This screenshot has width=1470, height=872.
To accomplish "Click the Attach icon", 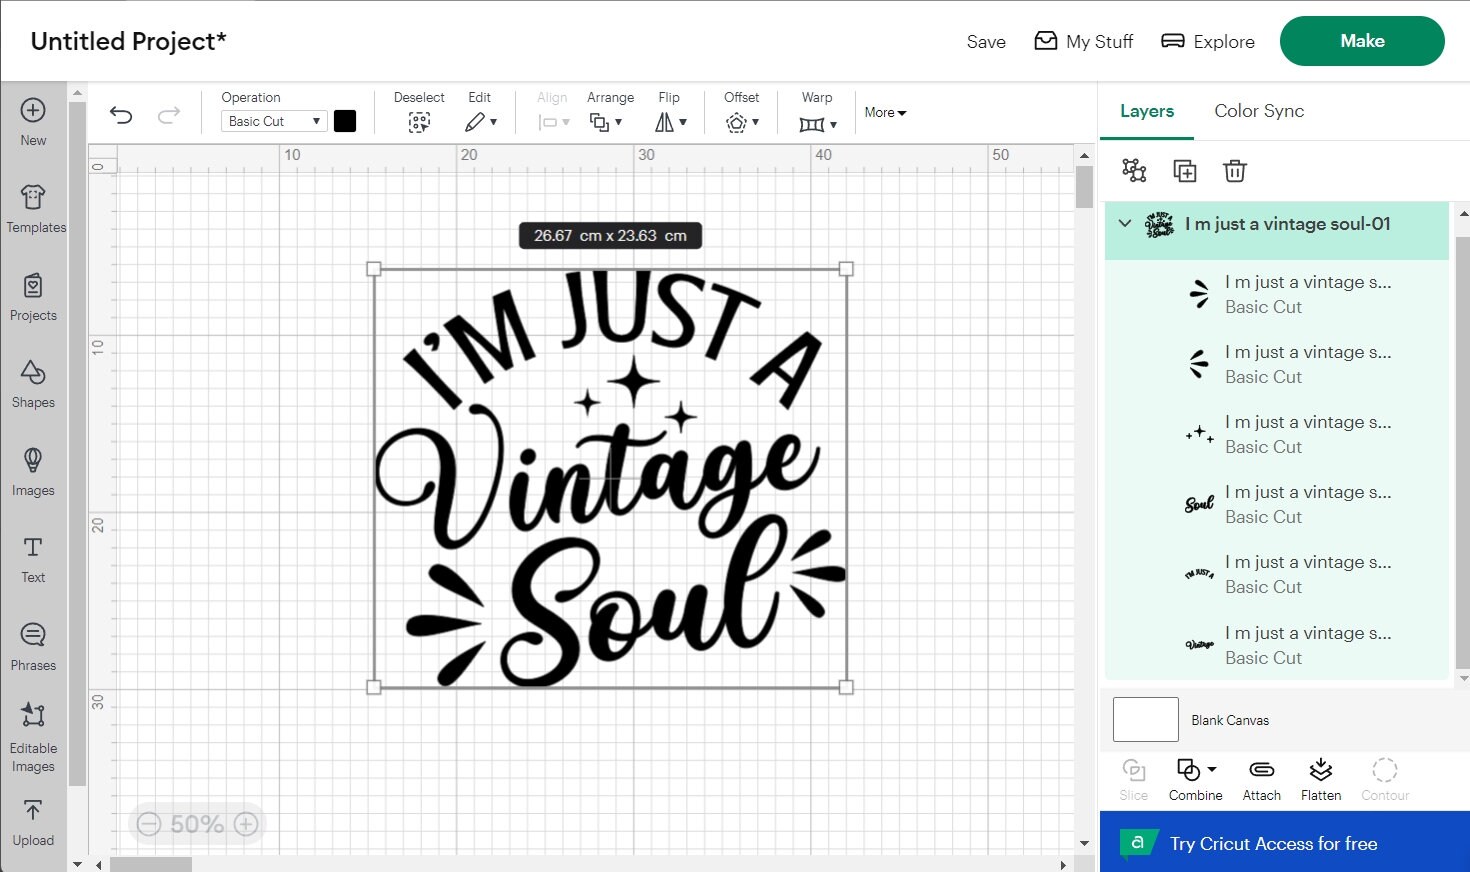I will [x=1261, y=778].
